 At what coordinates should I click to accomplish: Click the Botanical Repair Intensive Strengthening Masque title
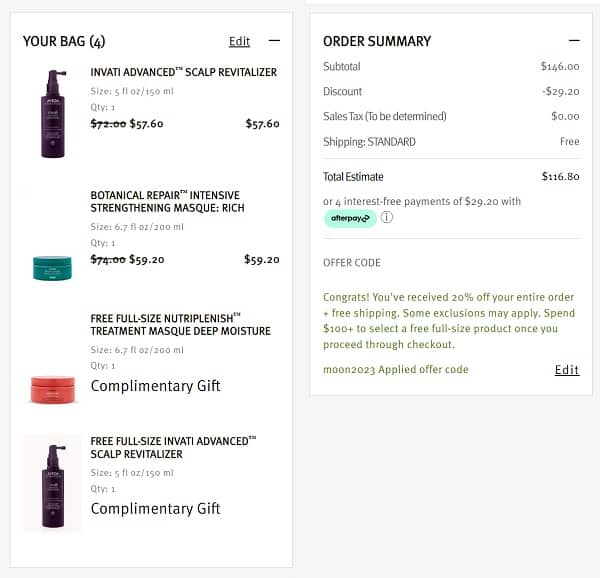tap(167, 202)
